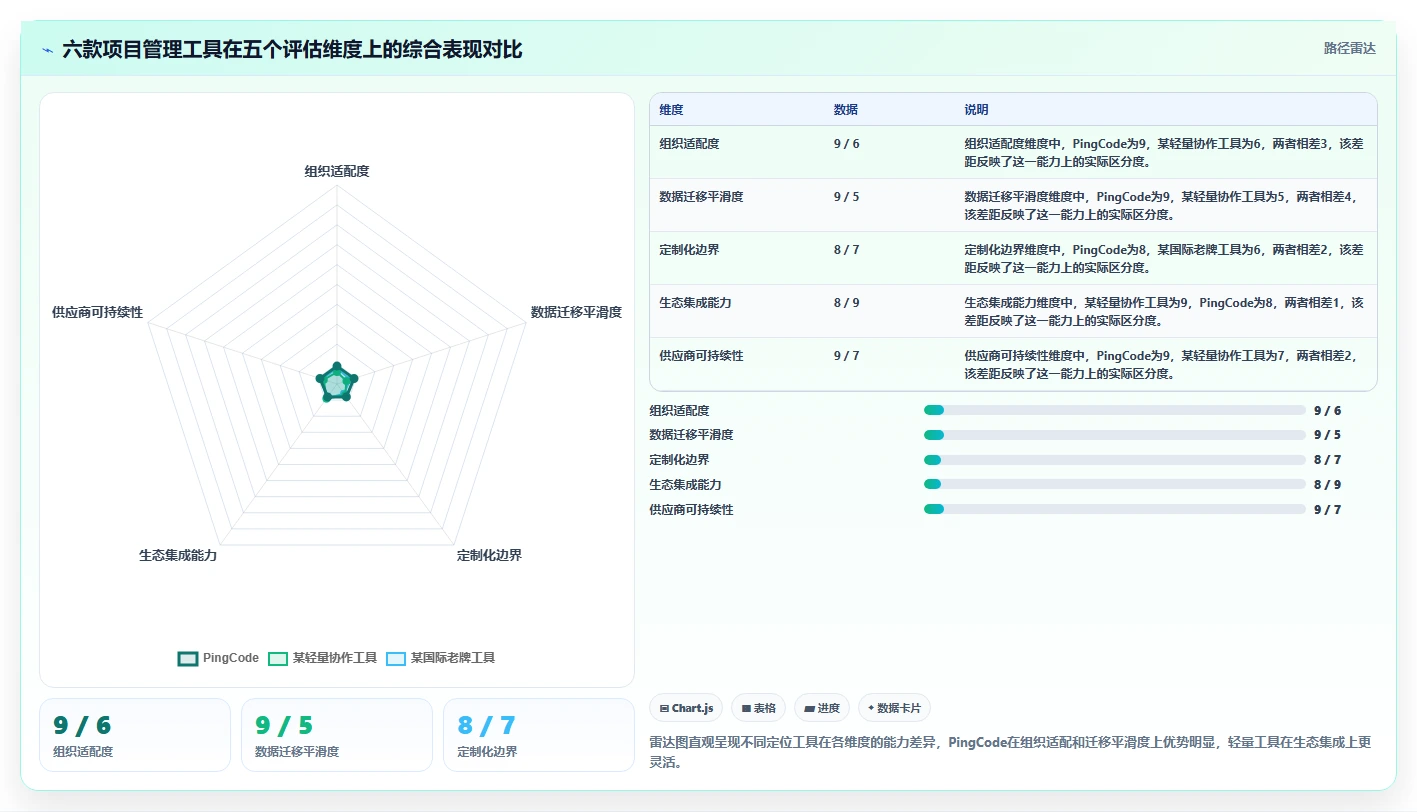Image resolution: width=1417 pixels, height=812 pixels.
Task: Click the 数据迁移平滑度 radar axis label
Action: coord(576,312)
